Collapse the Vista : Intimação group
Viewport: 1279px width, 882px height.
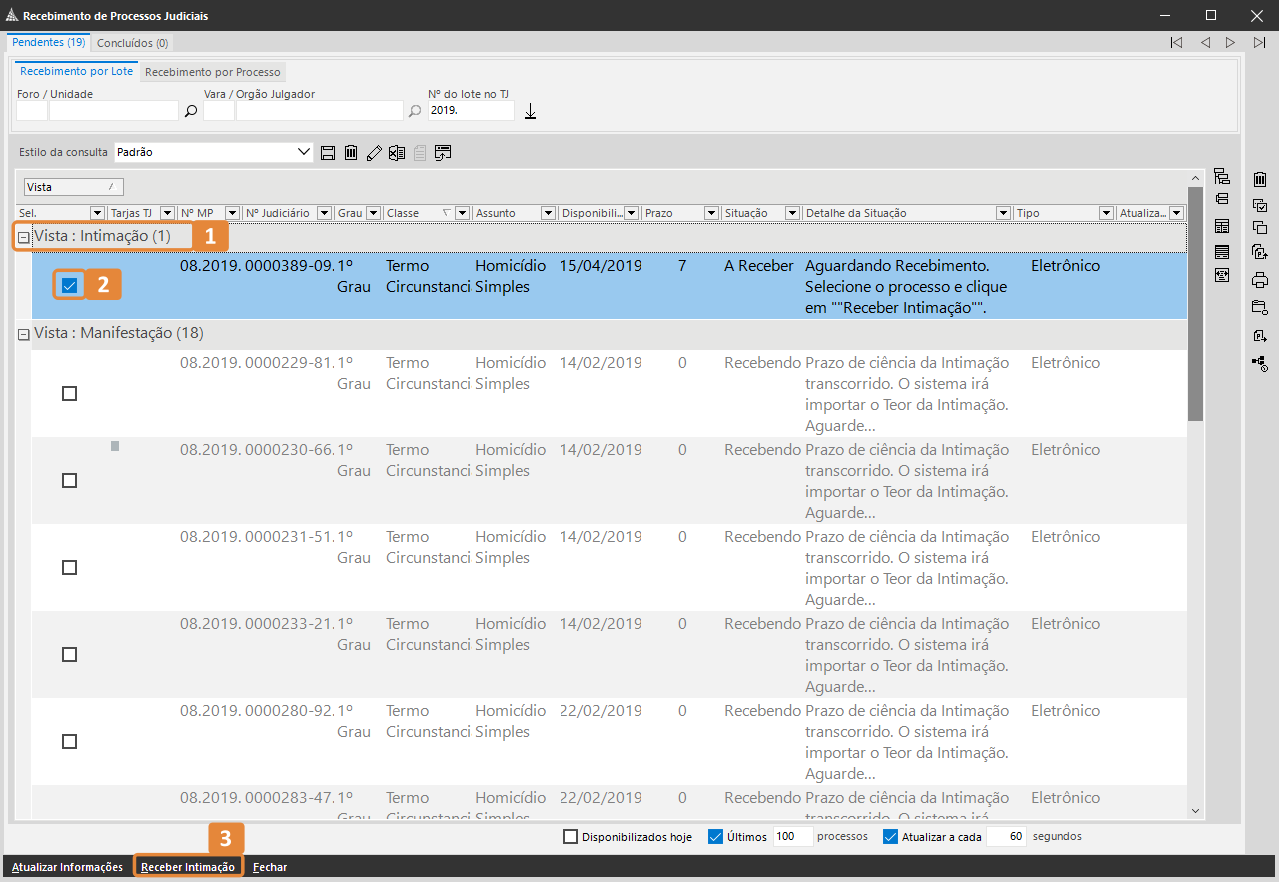[23, 237]
